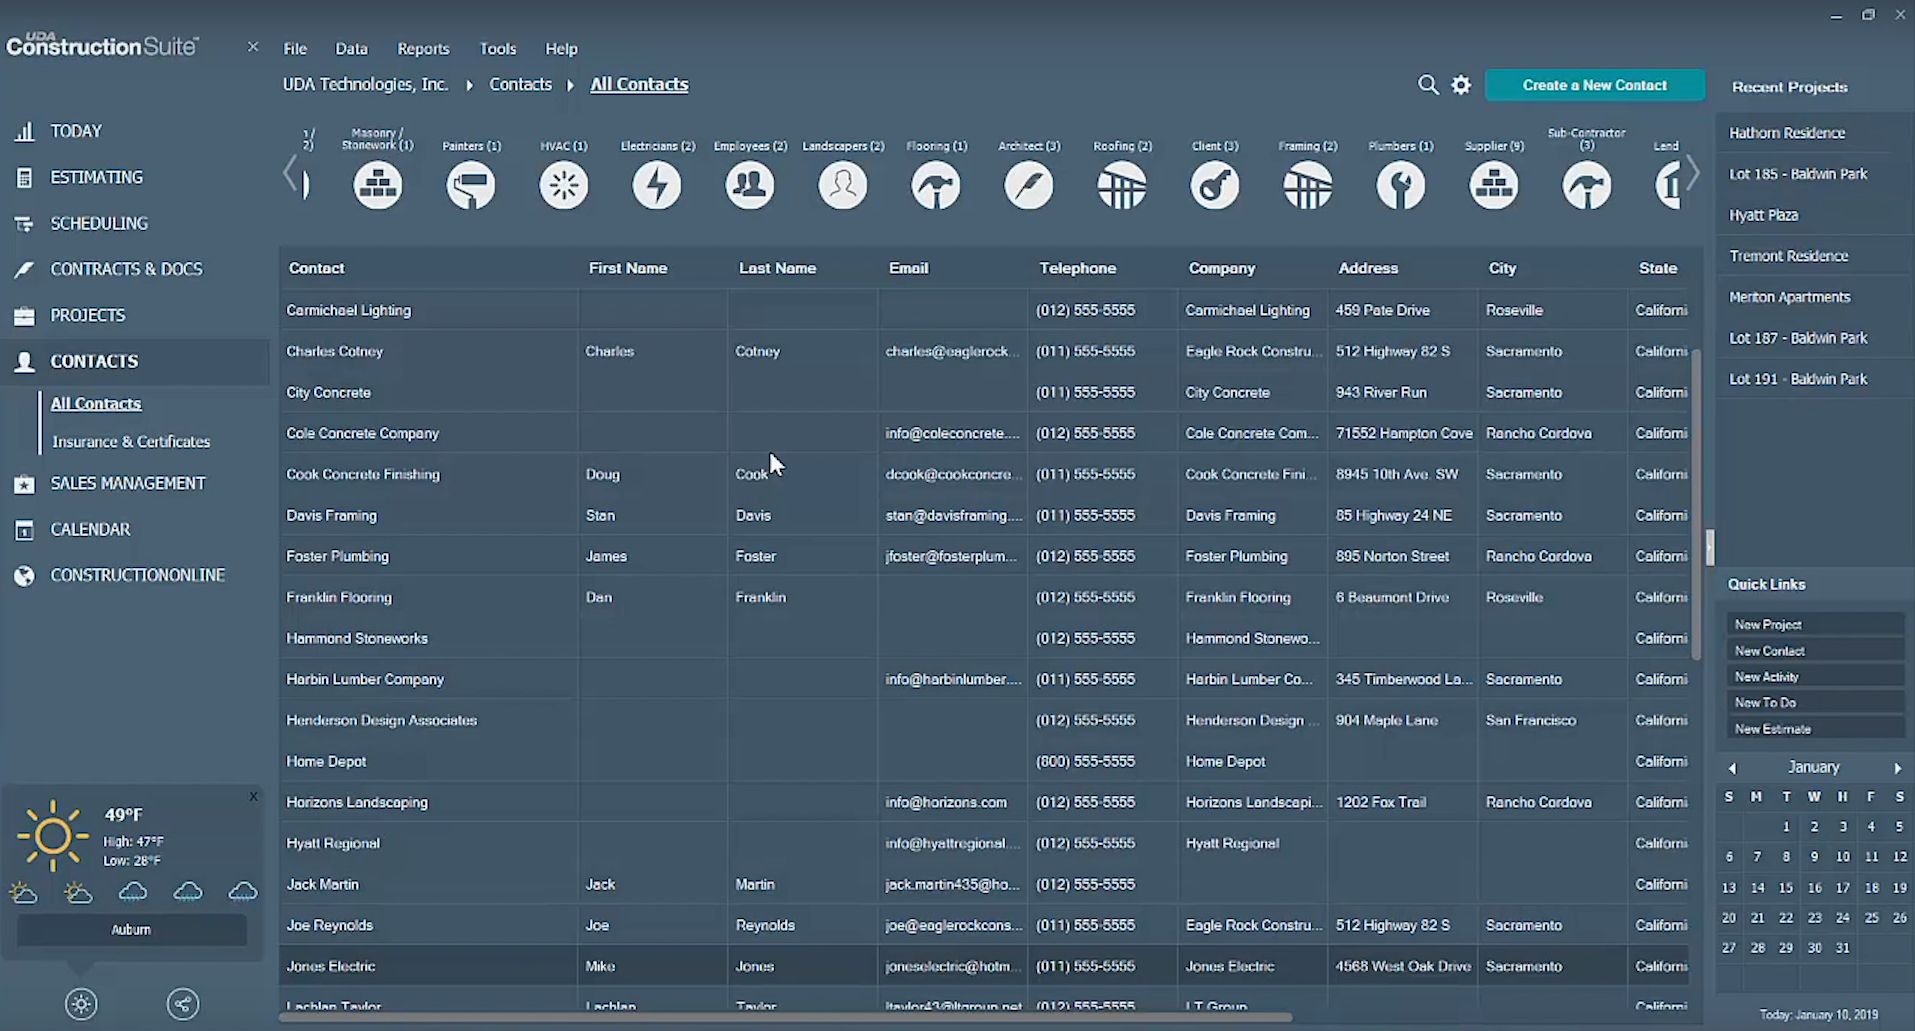Click Create a New Contact button
This screenshot has width=1915, height=1031.
pyautogui.click(x=1594, y=85)
